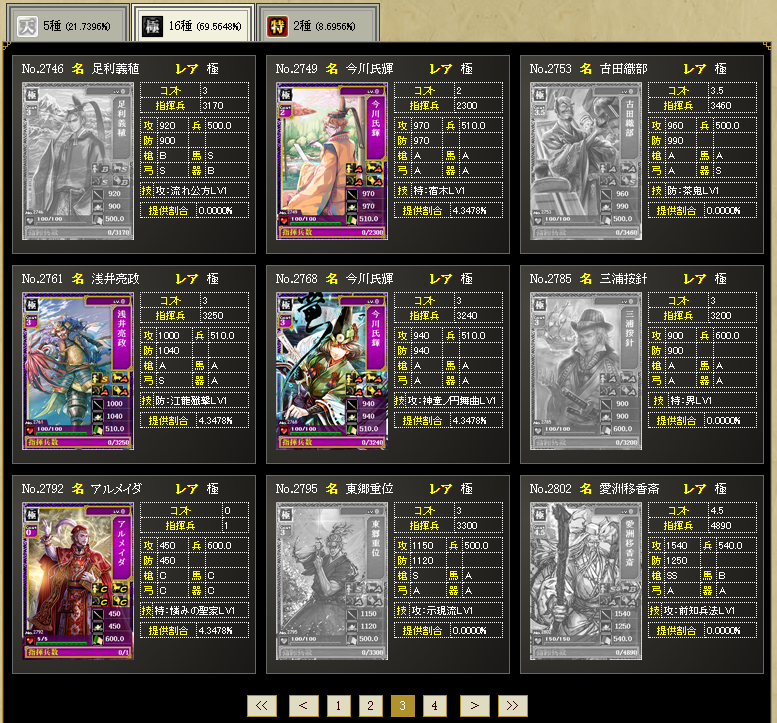Click the 極 rarity badge on 浅井亮政 card
This screenshot has height=723, width=777.
click(32, 305)
